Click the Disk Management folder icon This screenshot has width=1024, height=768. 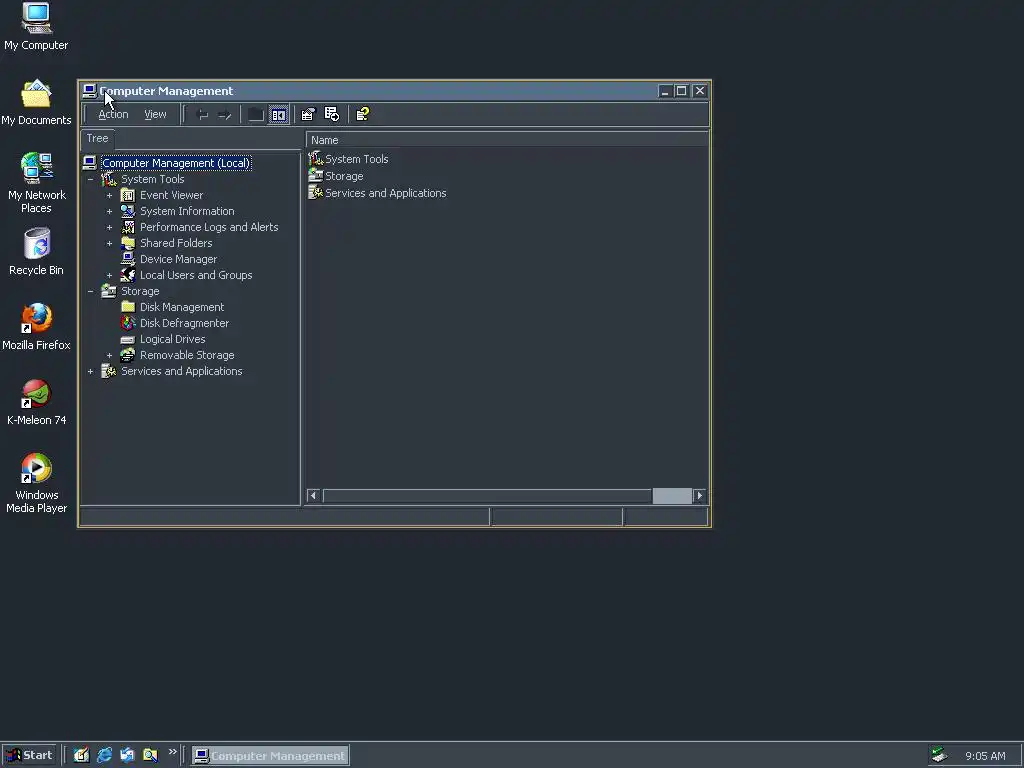[128, 307]
